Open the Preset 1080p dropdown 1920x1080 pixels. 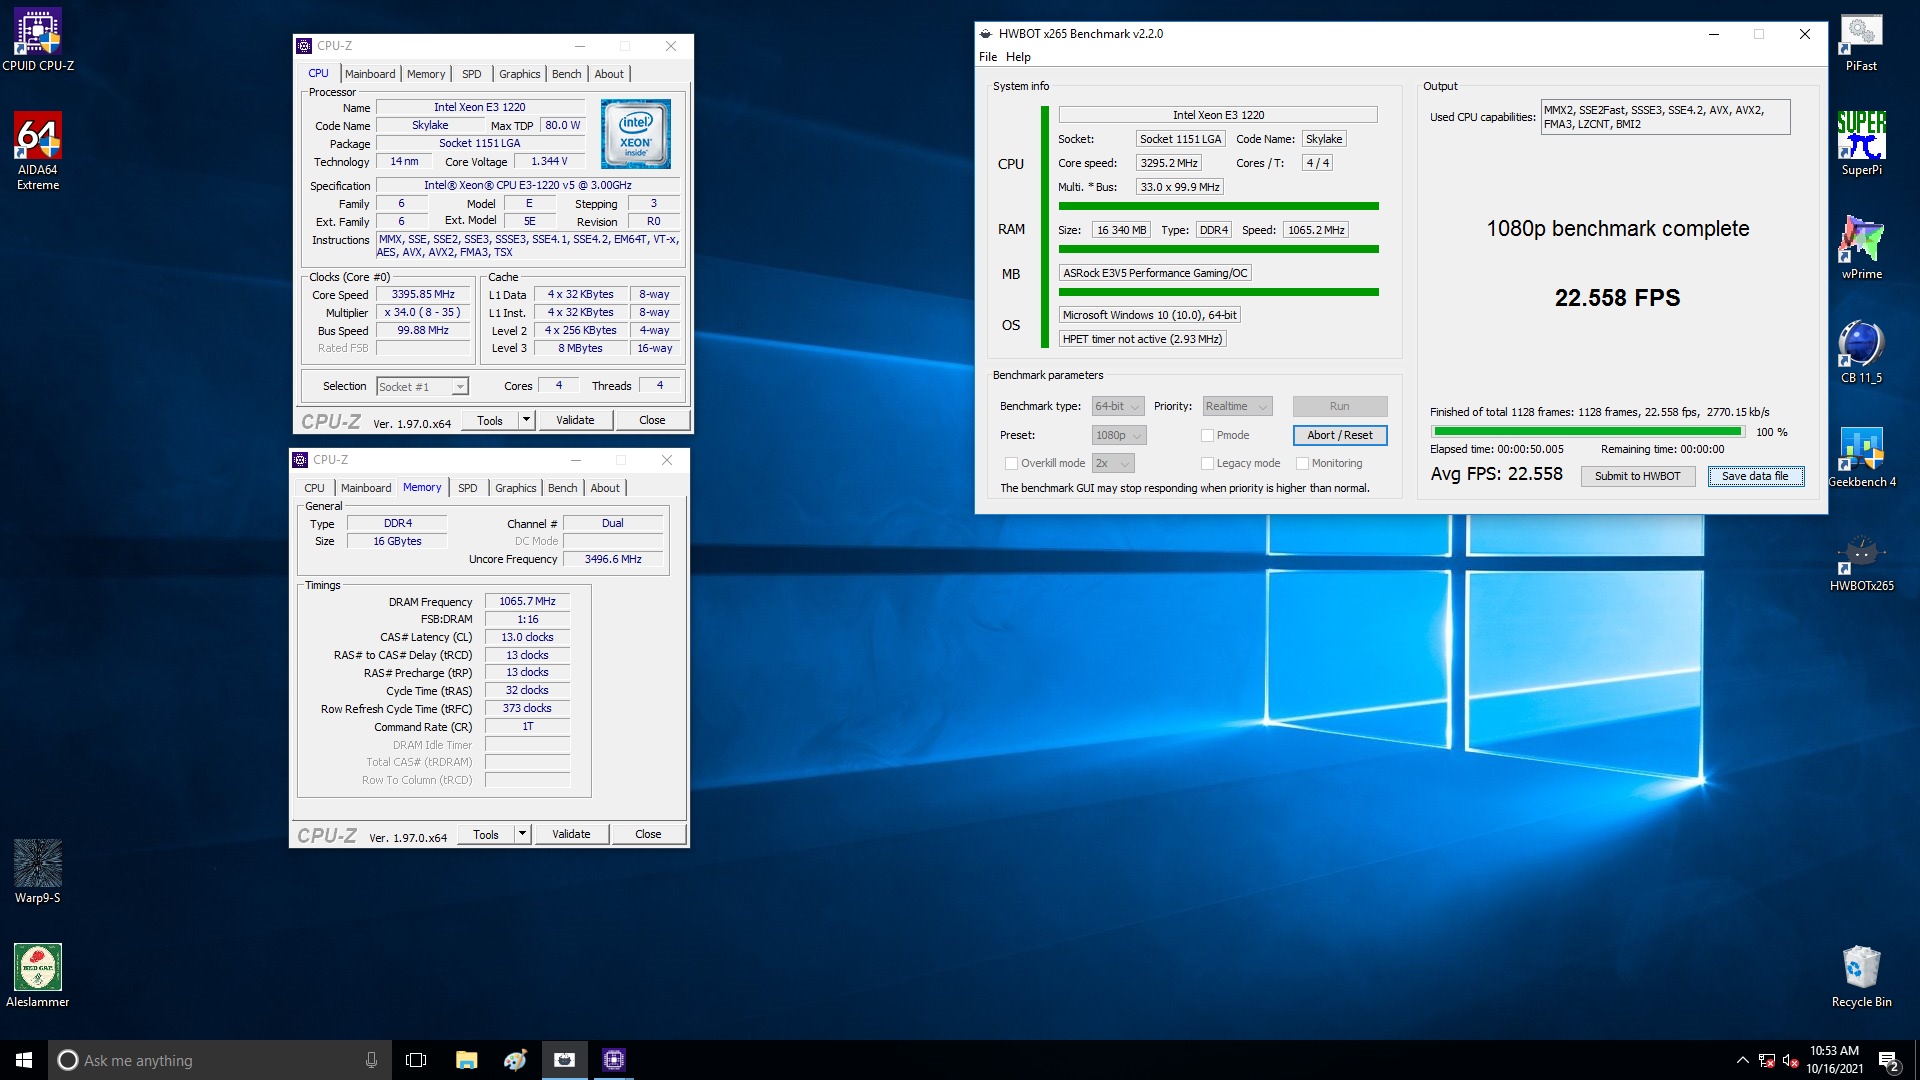click(x=1119, y=435)
